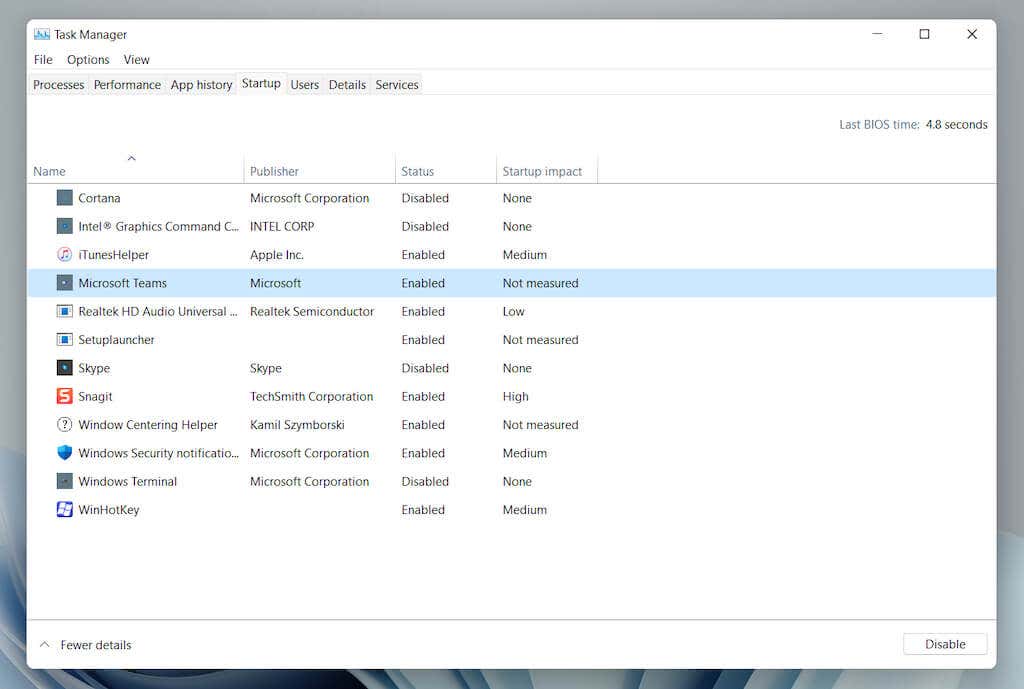Viewport: 1024px width, 689px height.
Task: Select the Skype startup icon
Action: (65, 368)
